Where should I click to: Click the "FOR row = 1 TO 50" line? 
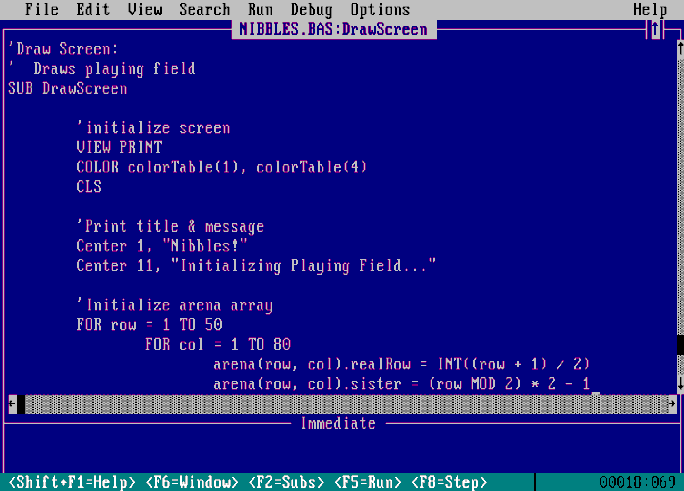149,325
